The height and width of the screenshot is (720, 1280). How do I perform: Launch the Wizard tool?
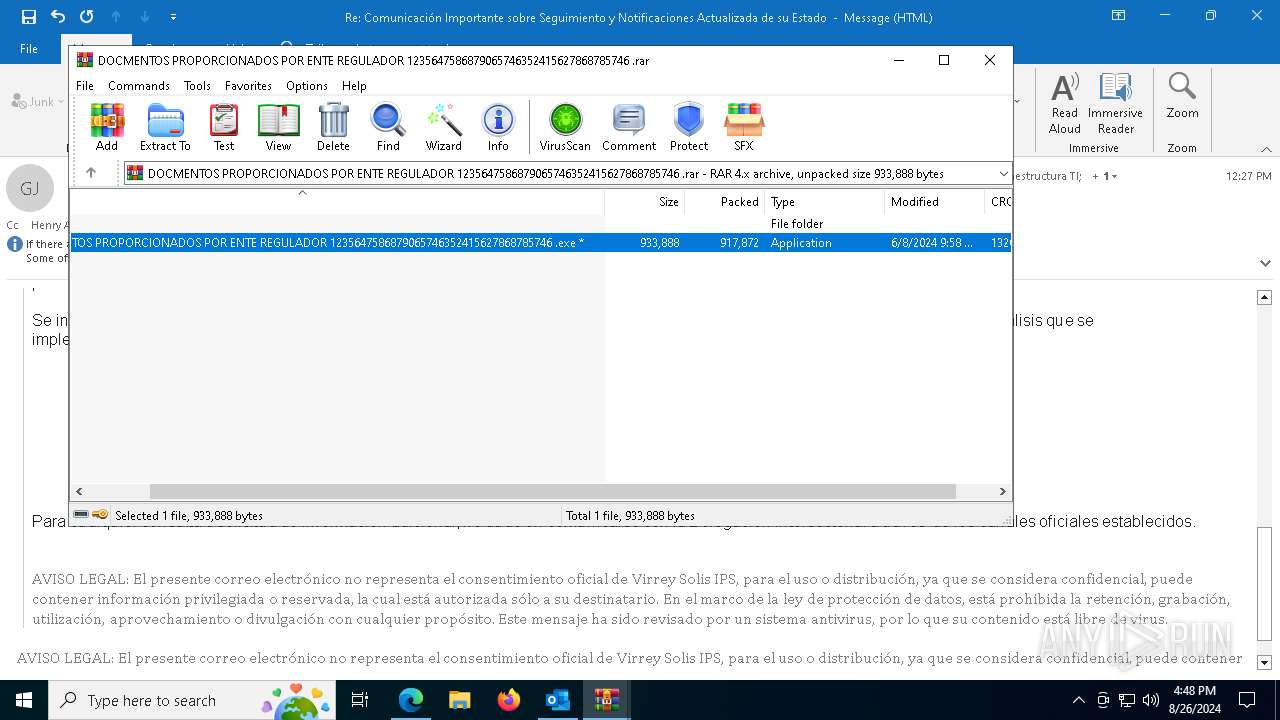coord(444,127)
